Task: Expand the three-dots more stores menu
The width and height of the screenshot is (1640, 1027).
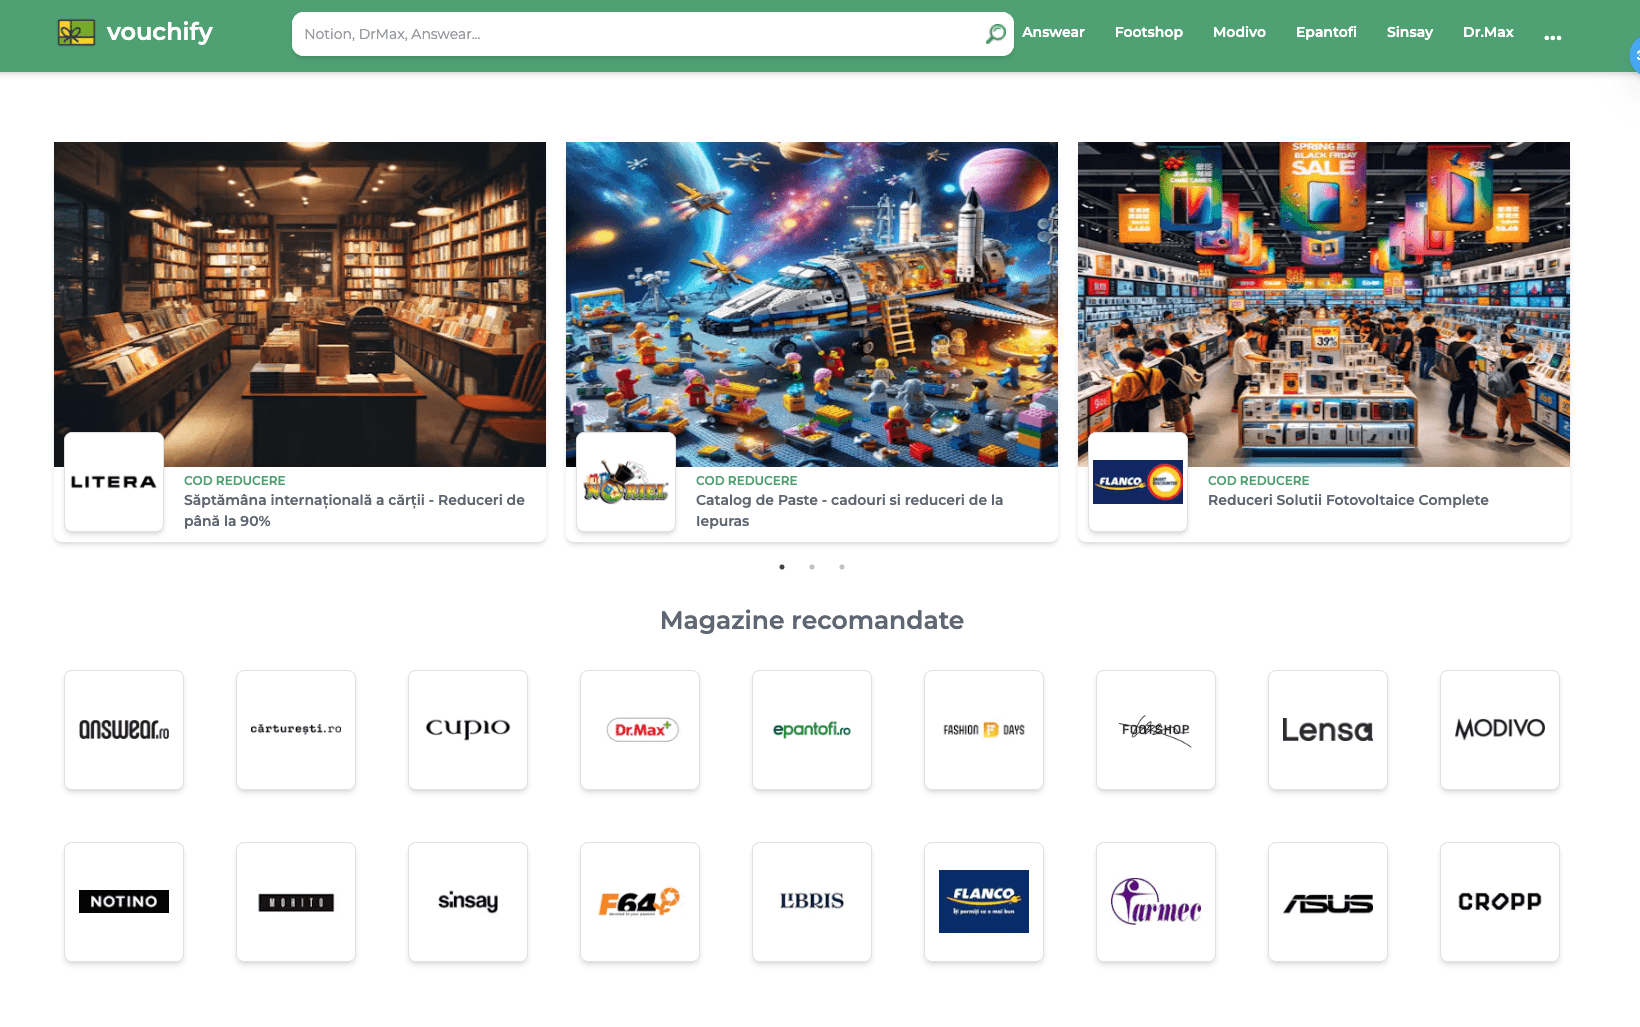Action: click(x=1552, y=37)
